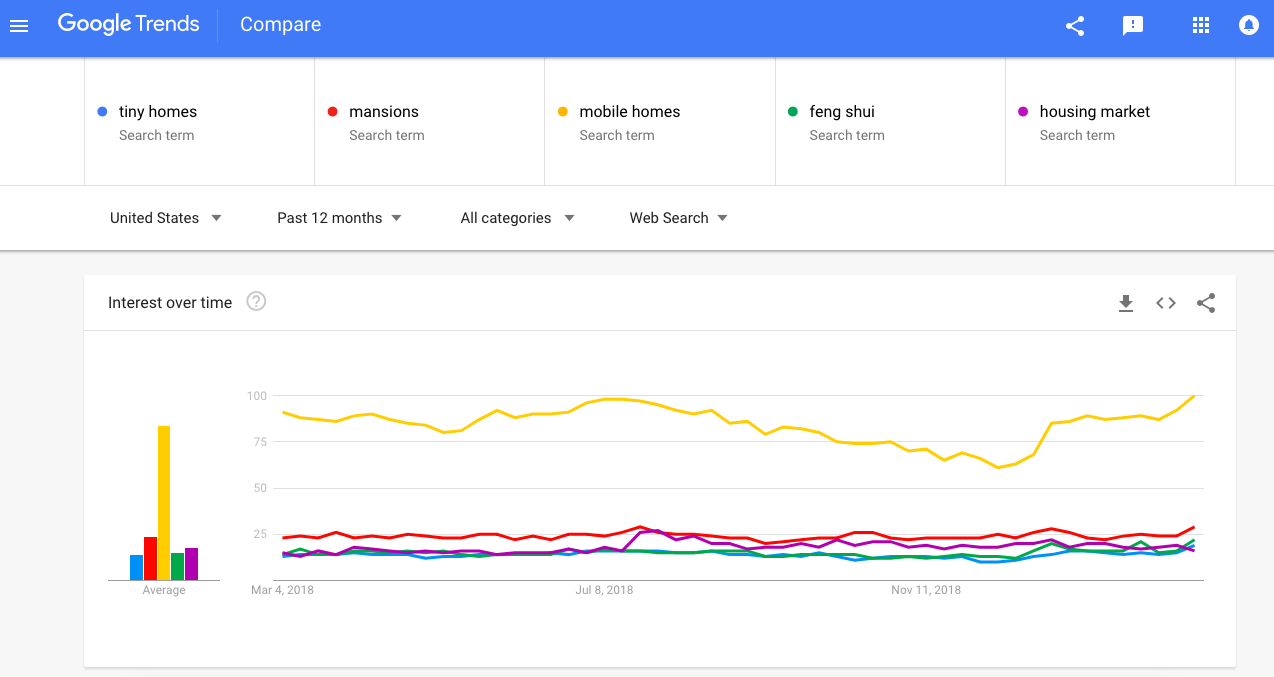The height and width of the screenshot is (677, 1274).
Task: Open the embed code view for the chart
Action: 1165,303
